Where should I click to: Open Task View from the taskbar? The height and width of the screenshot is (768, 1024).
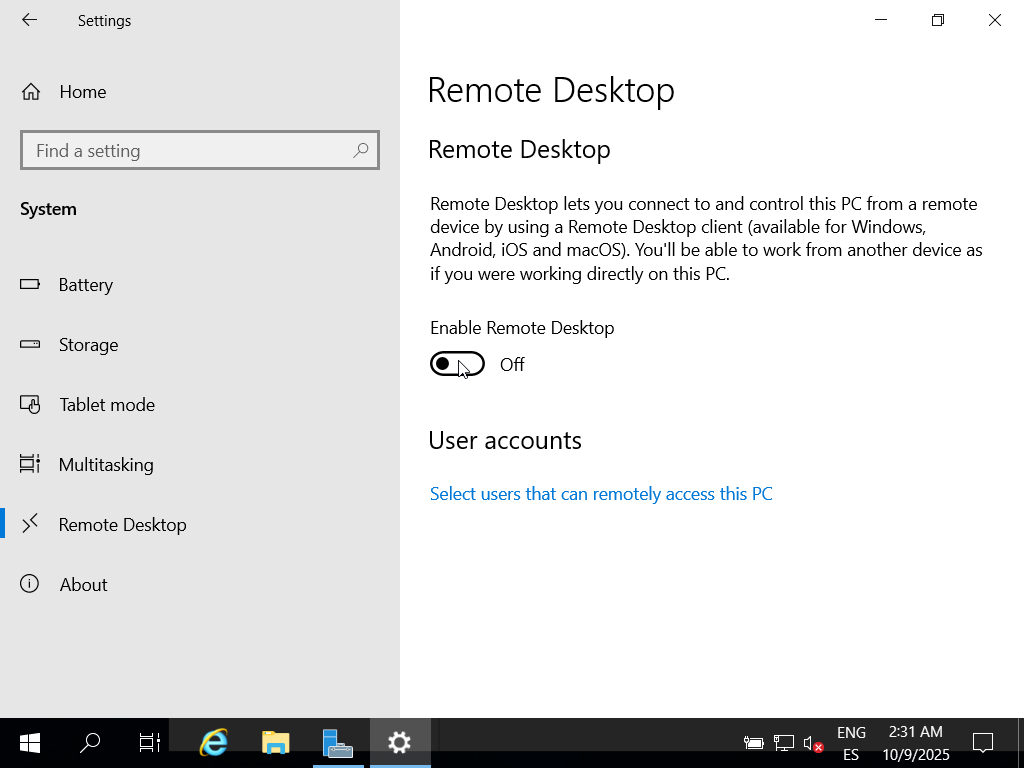tap(149, 743)
